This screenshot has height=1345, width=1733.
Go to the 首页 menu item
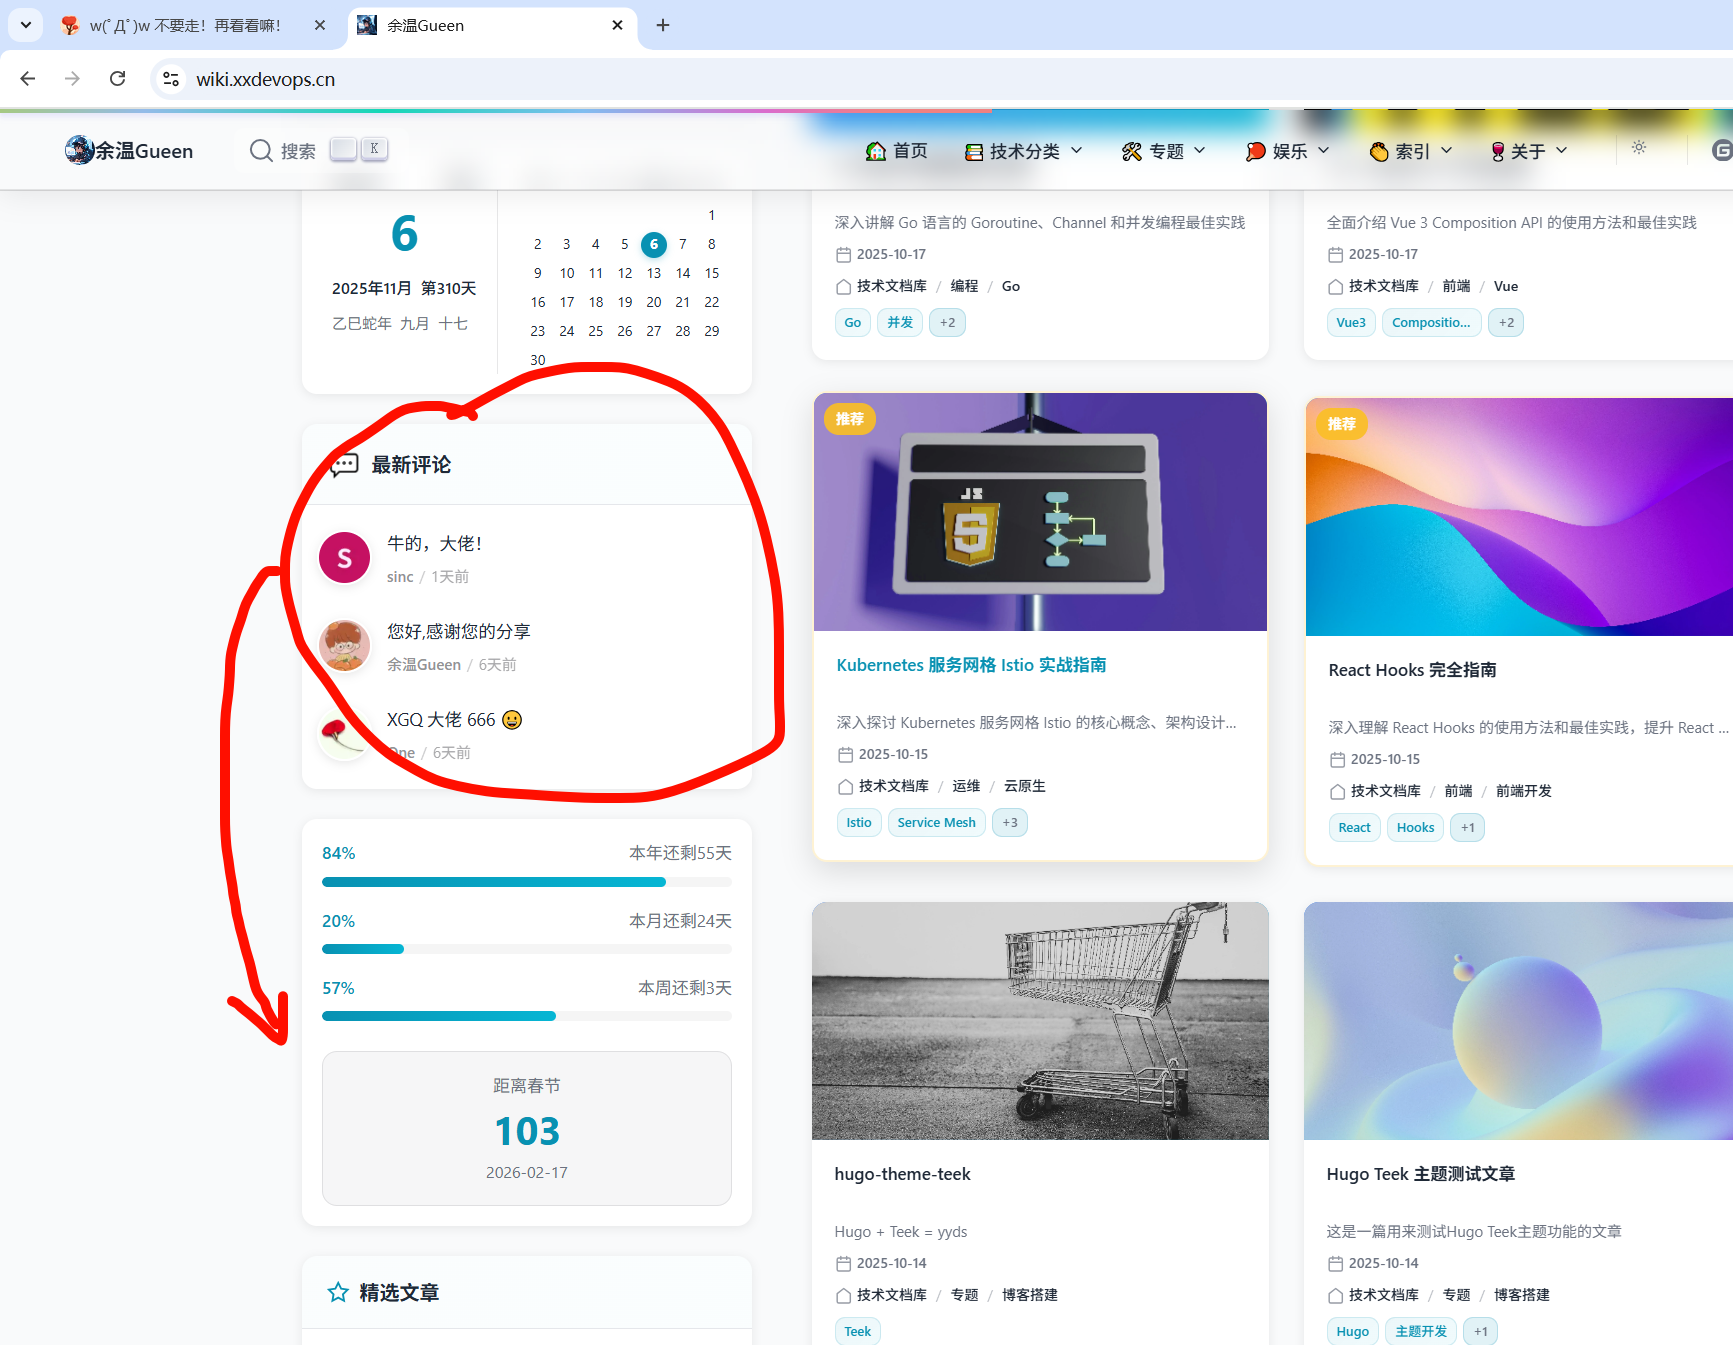click(897, 151)
